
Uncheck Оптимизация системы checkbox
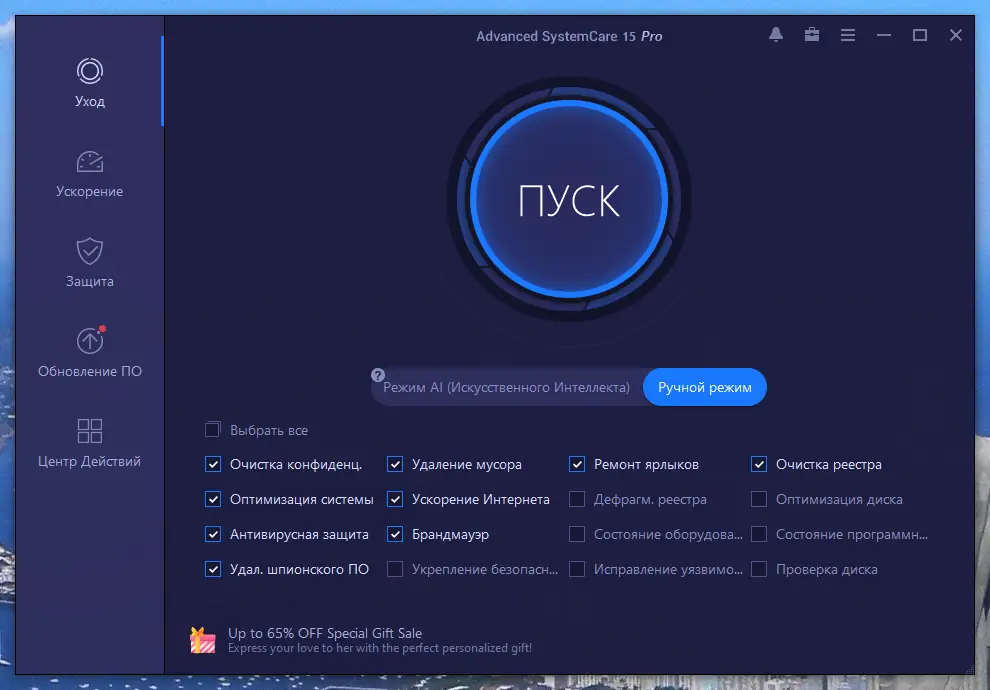click(213, 499)
